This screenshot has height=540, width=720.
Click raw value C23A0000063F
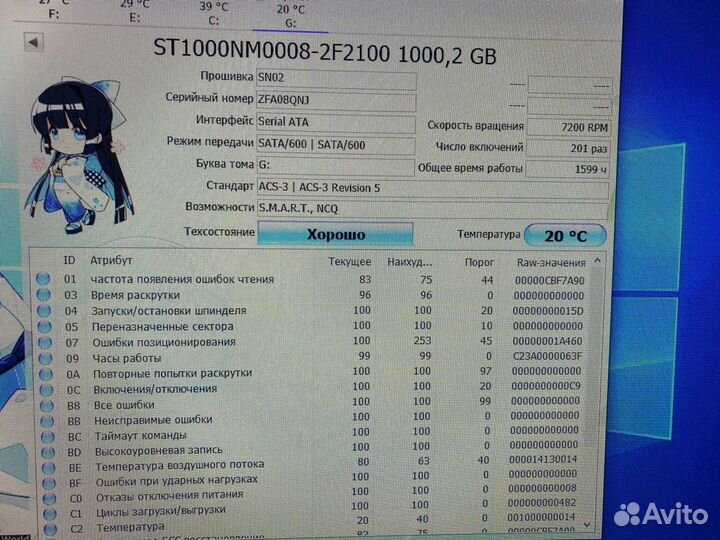(x=547, y=356)
